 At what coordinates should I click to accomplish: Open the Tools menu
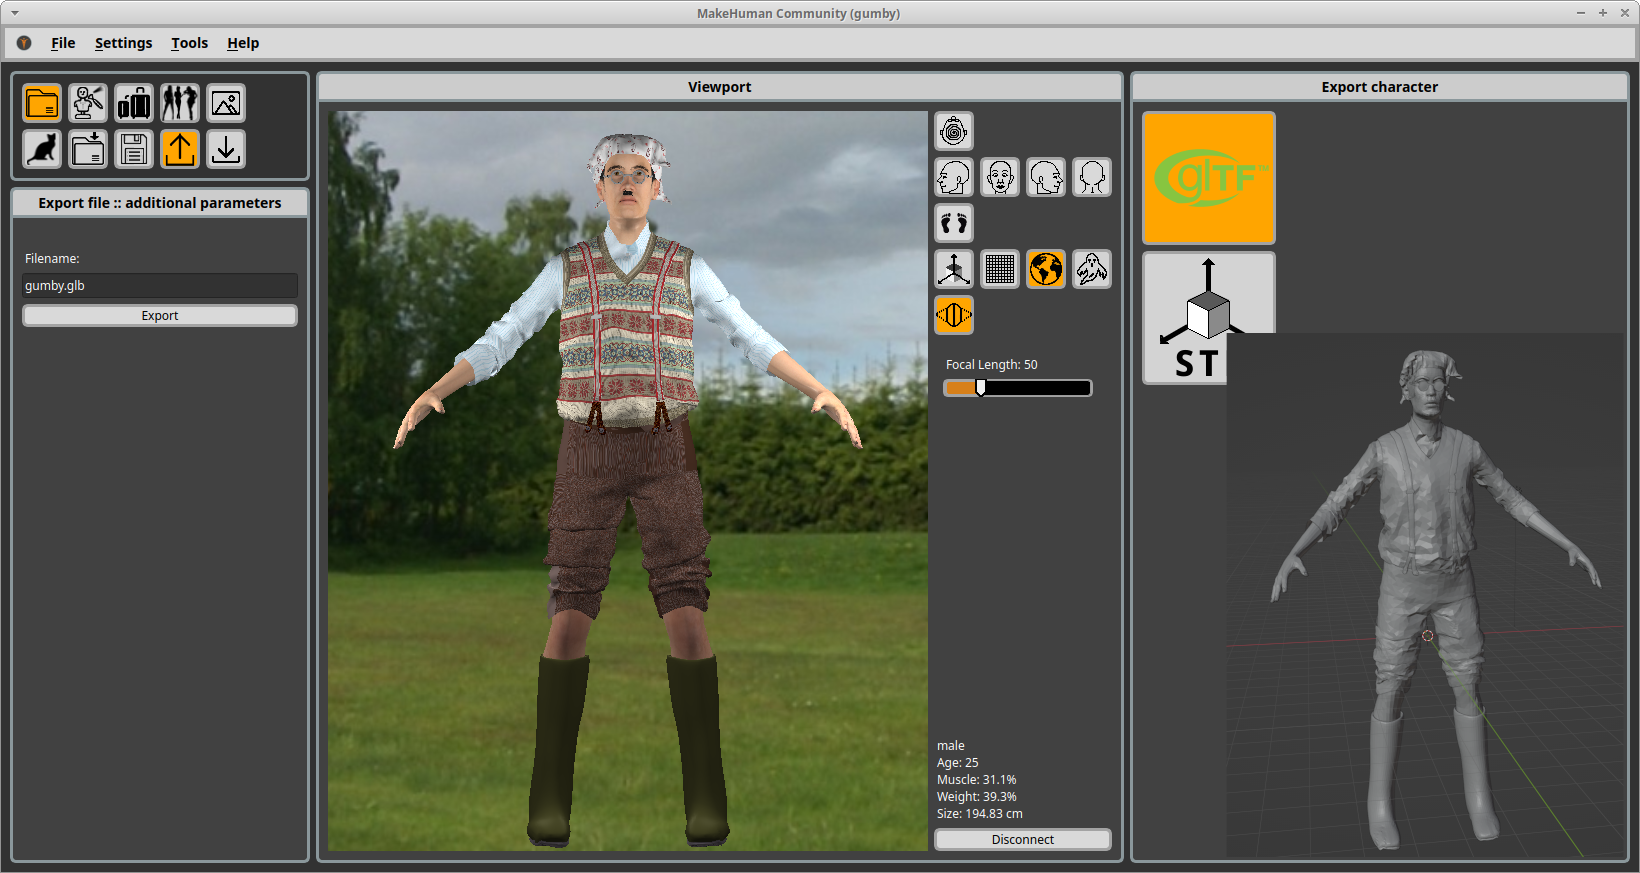189,43
